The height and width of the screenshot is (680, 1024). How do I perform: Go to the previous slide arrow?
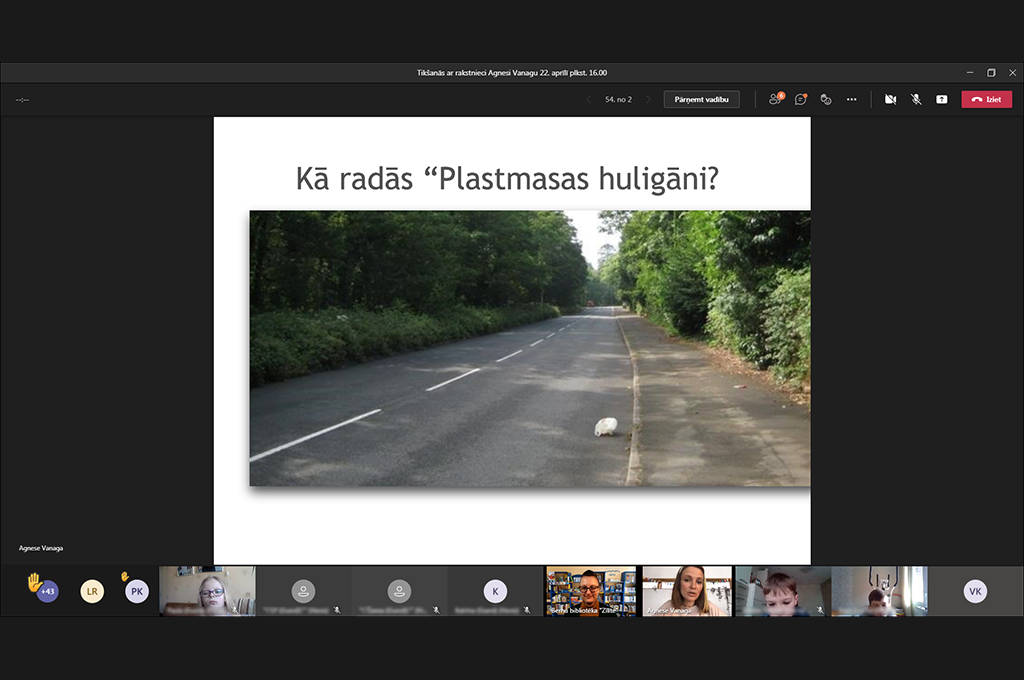tap(589, 99)
